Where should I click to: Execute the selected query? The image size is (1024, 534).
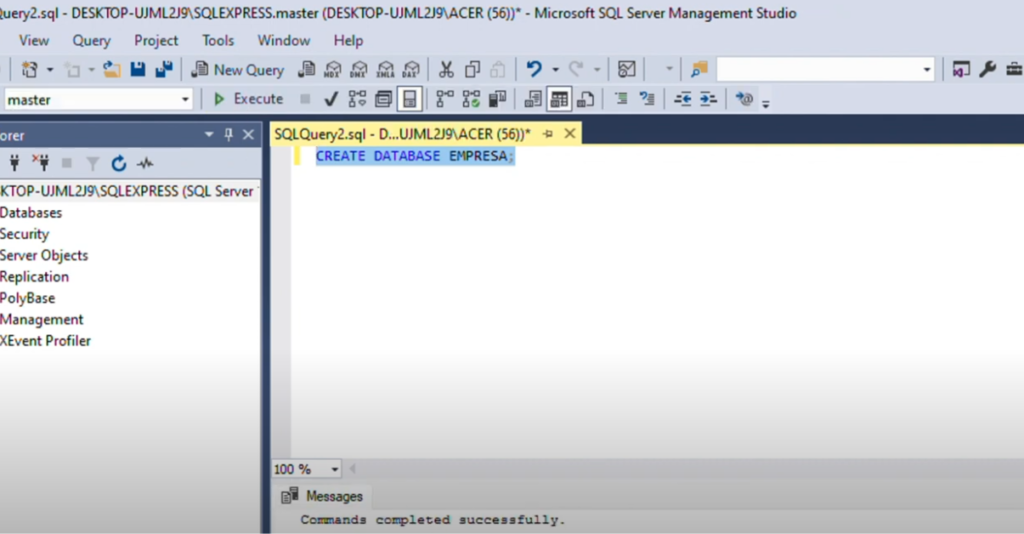point(248,99)
